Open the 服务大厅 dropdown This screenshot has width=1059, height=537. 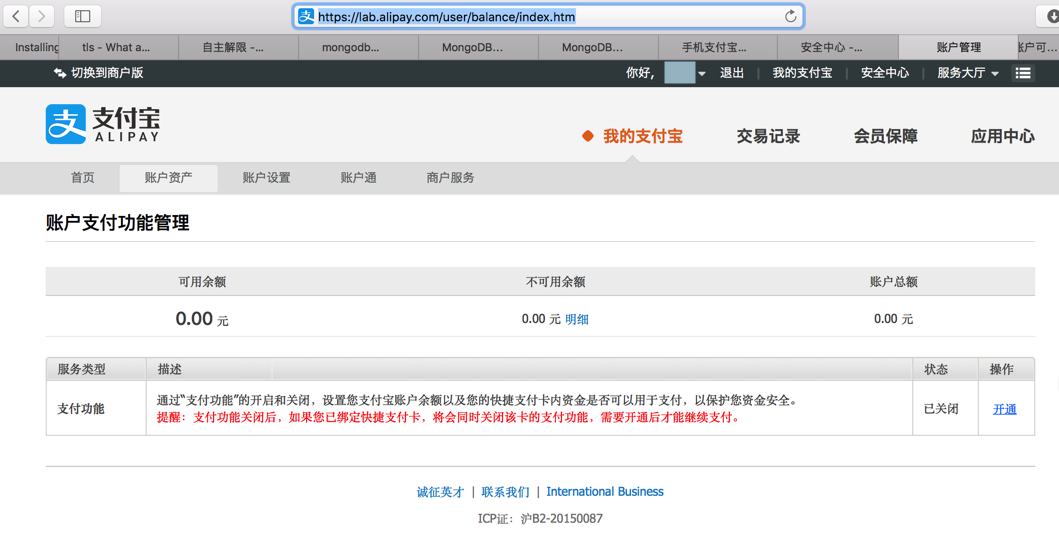(967, 73)
